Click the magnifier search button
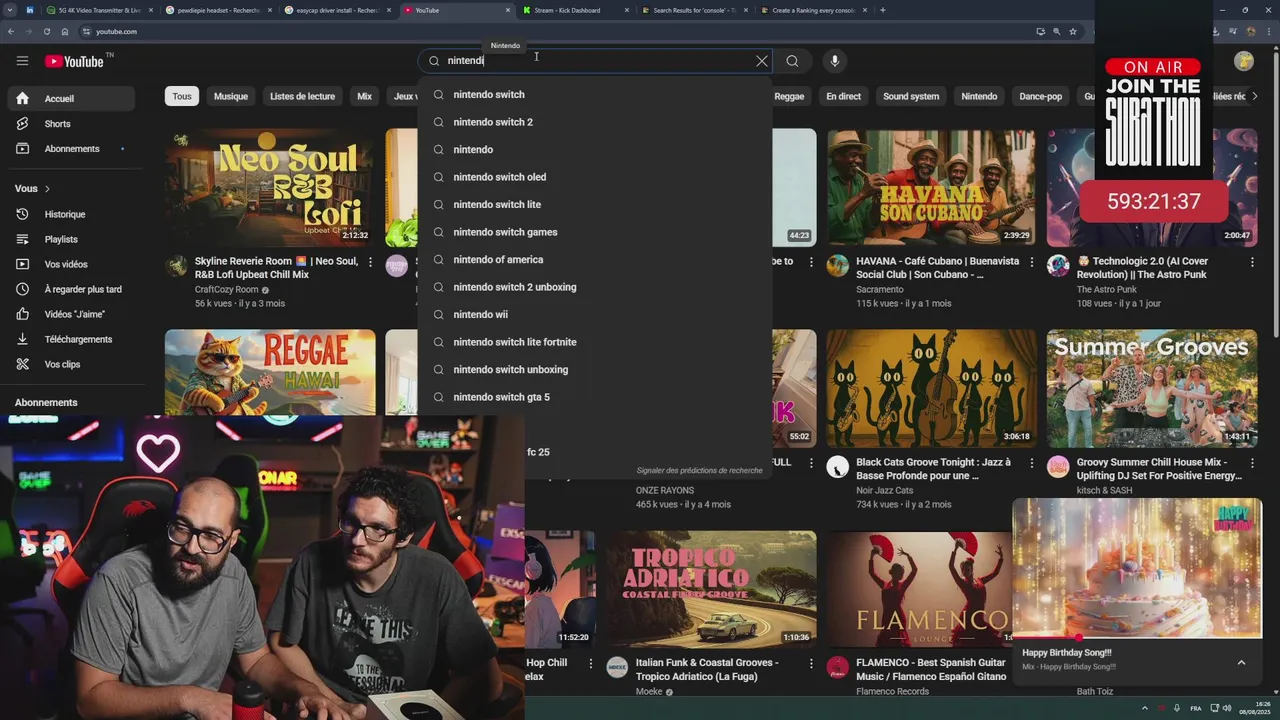This screenshot has width=1280, height=720. tap(792, 61)
